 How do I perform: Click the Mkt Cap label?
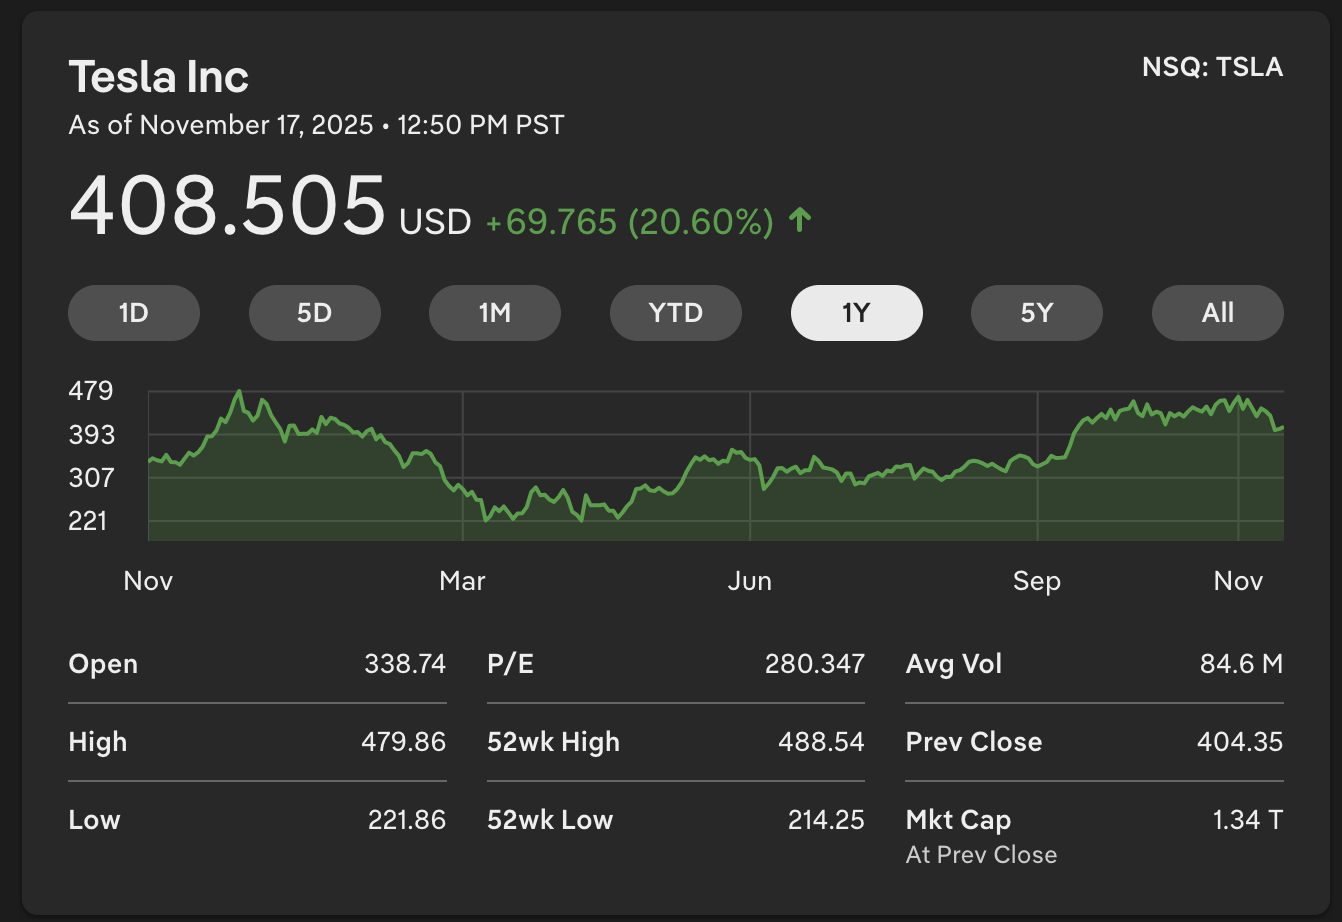tap(958, 820)
